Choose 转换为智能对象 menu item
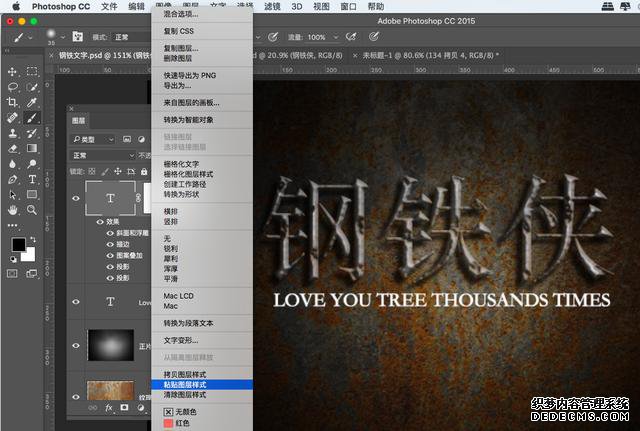Screen dimensions: 640x431 pos(202,120)
